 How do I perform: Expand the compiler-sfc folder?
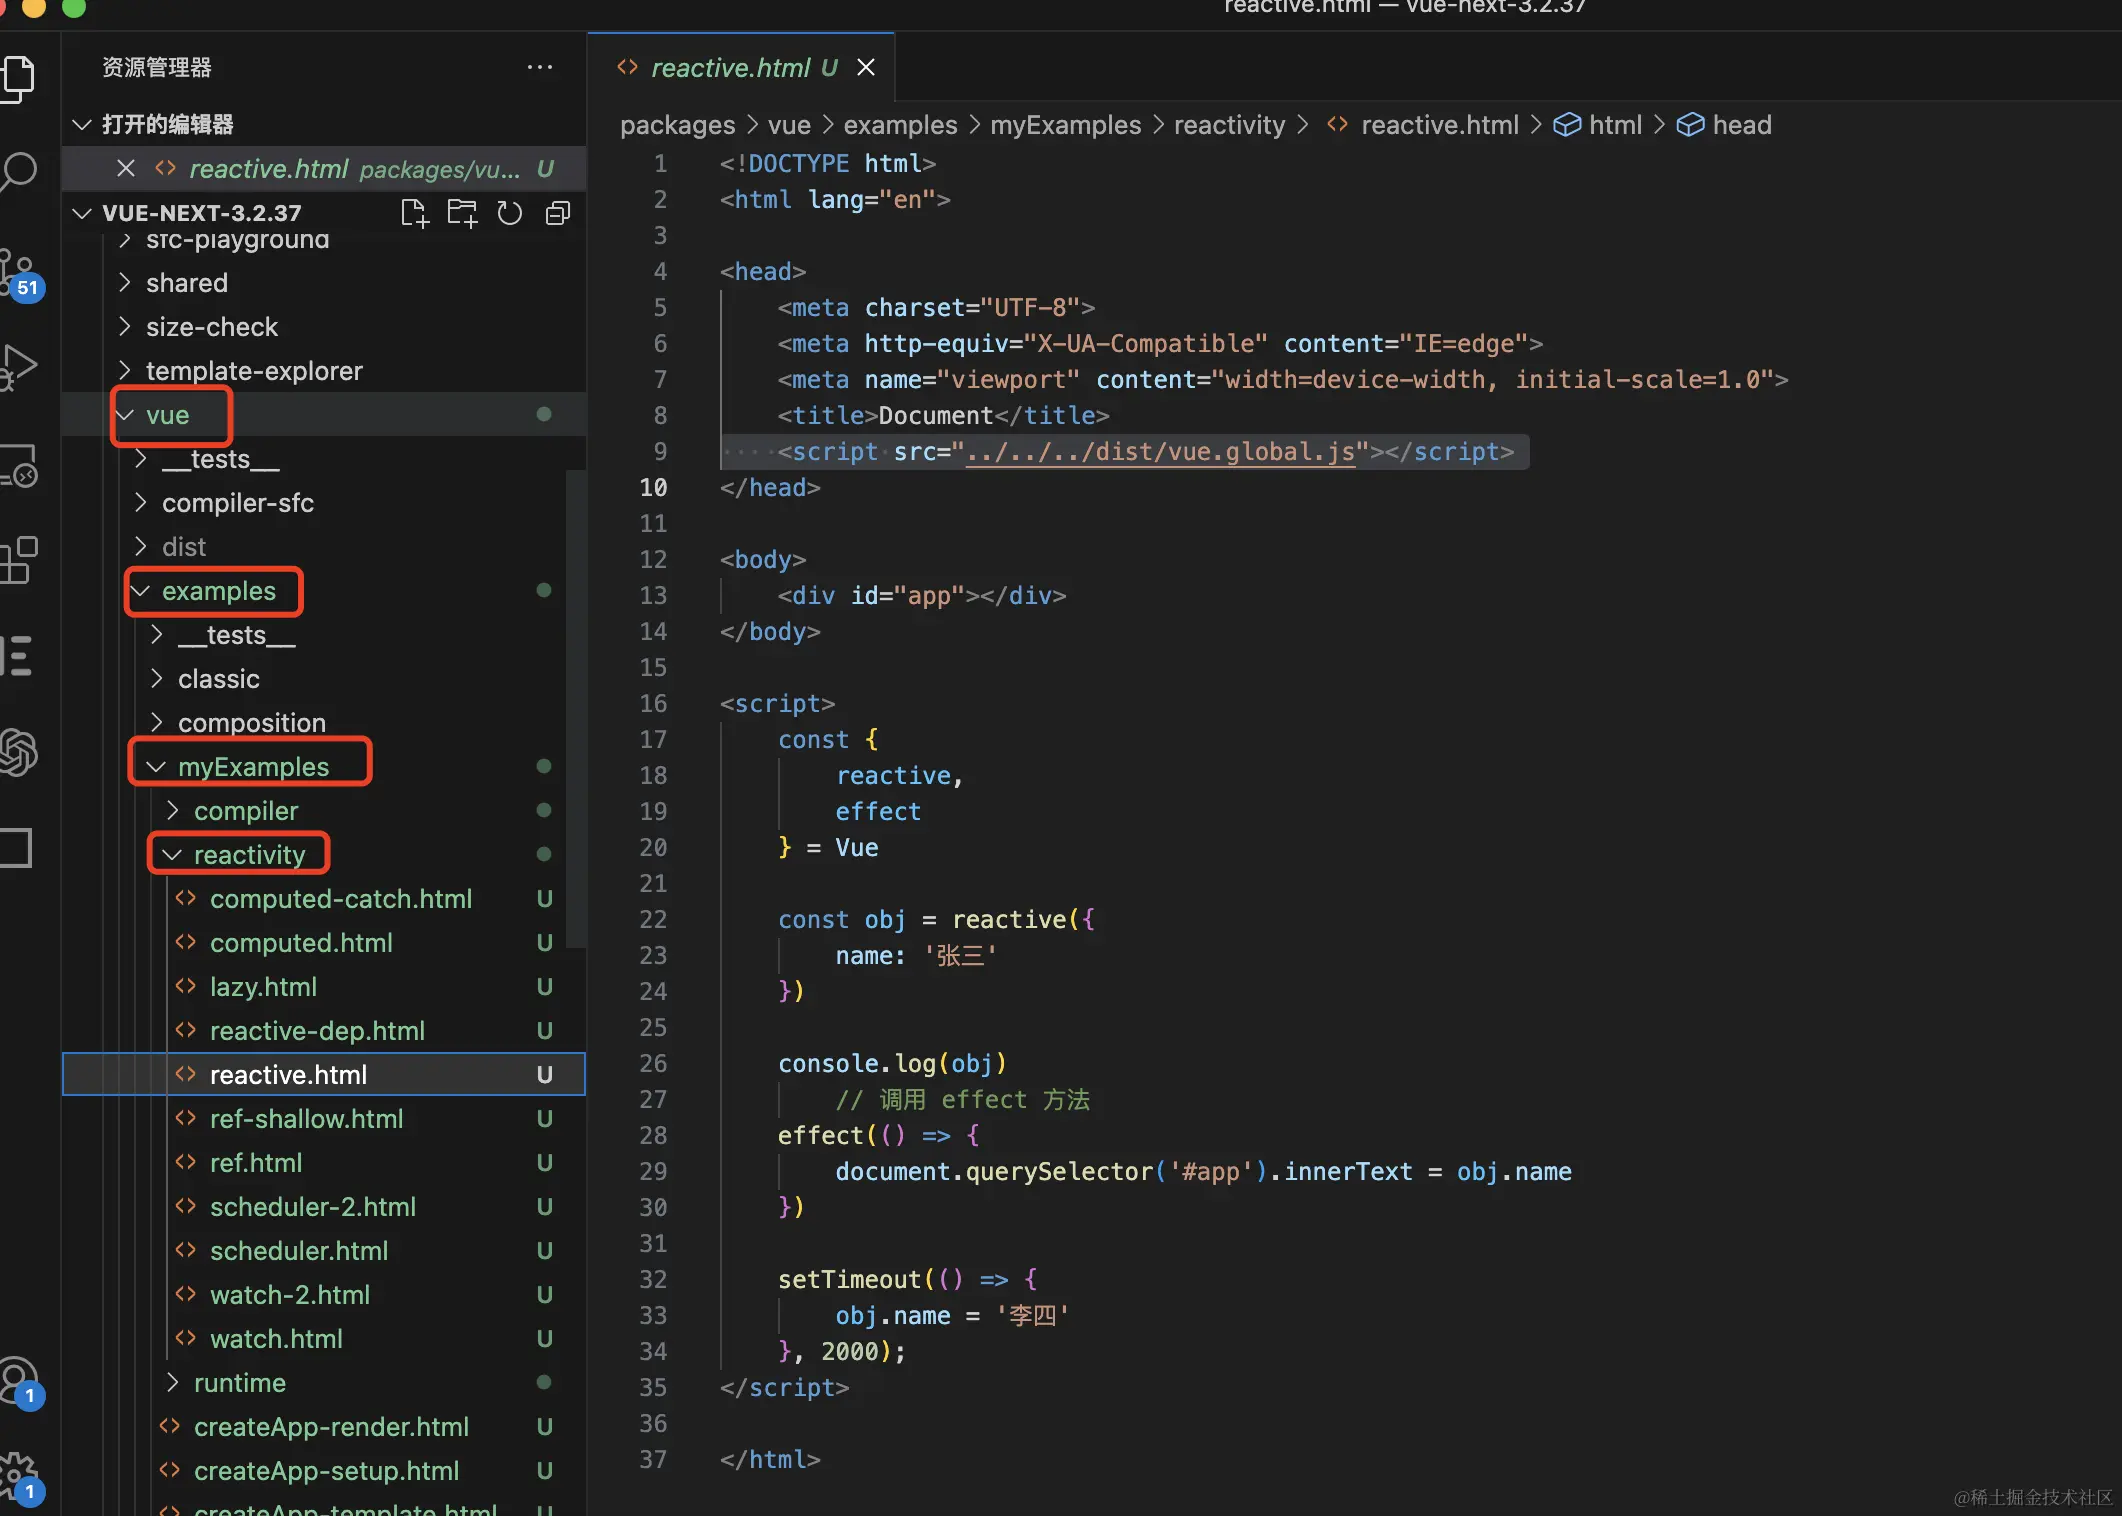click(x=237, y=503)
